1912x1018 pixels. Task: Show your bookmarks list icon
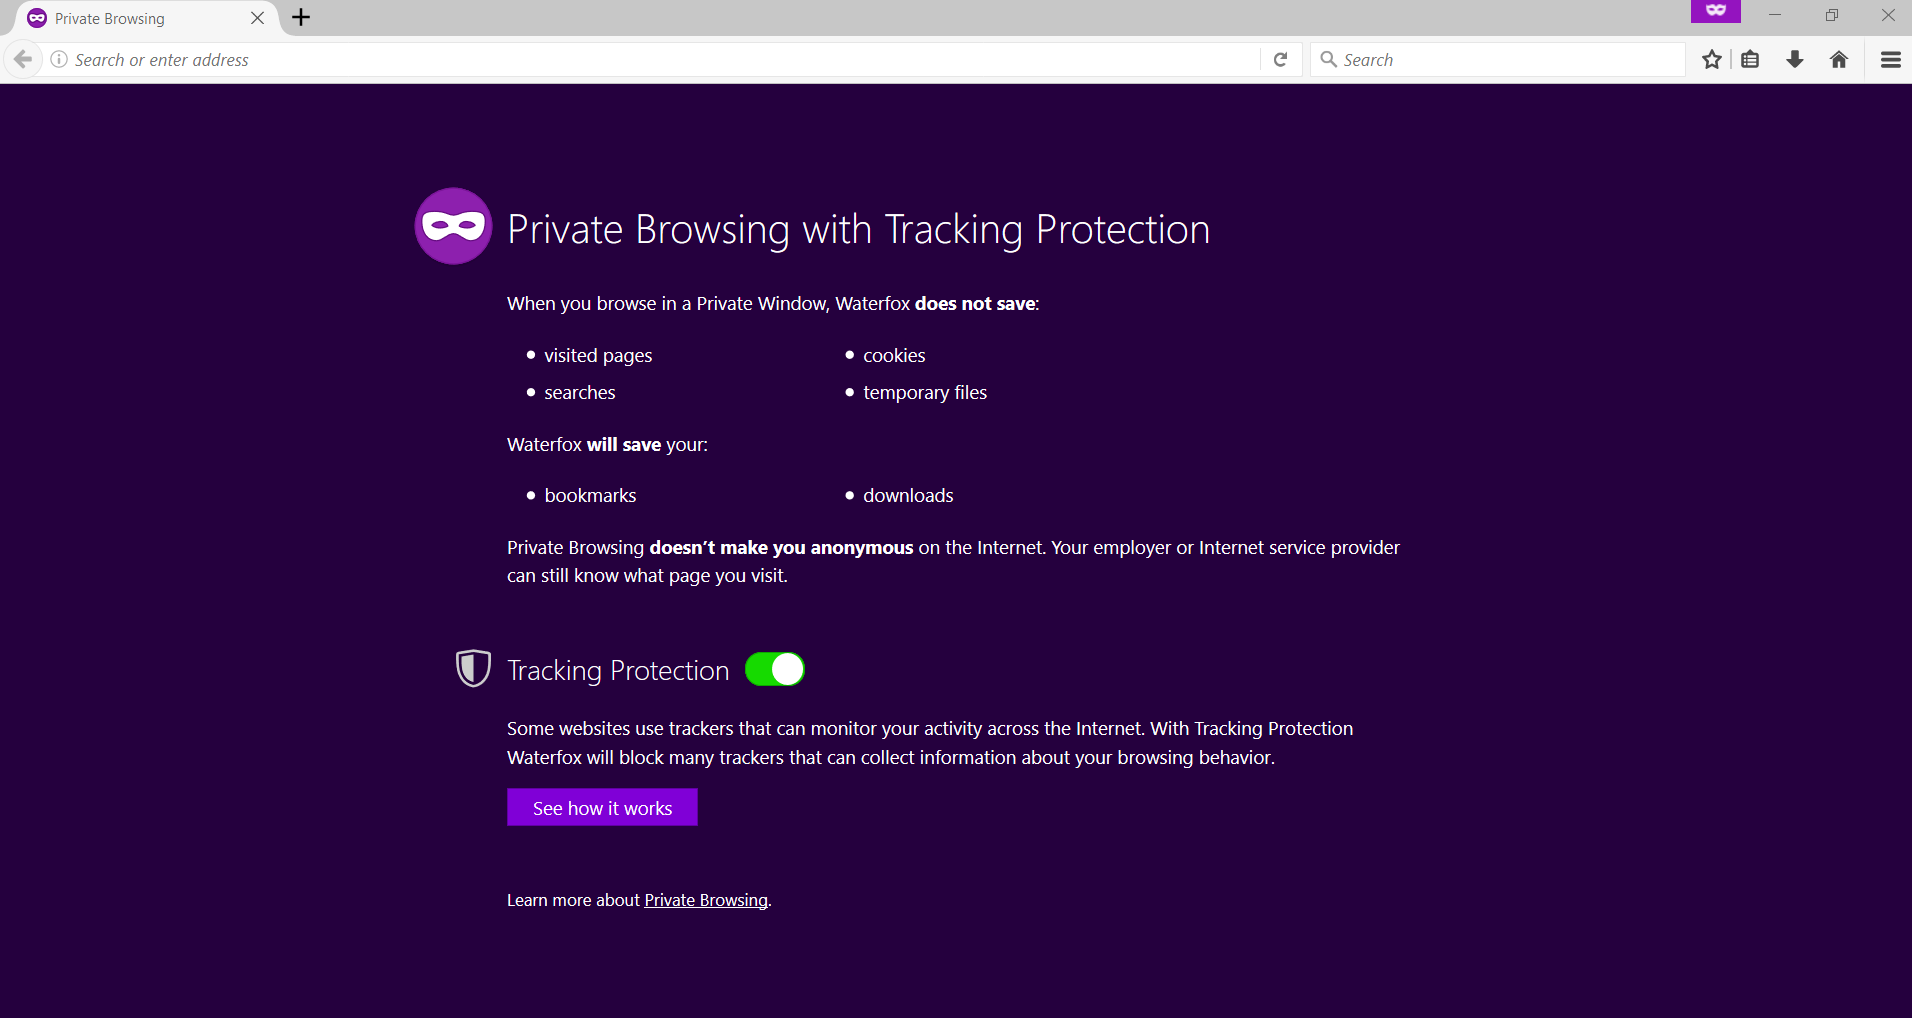click(1750, 59)
